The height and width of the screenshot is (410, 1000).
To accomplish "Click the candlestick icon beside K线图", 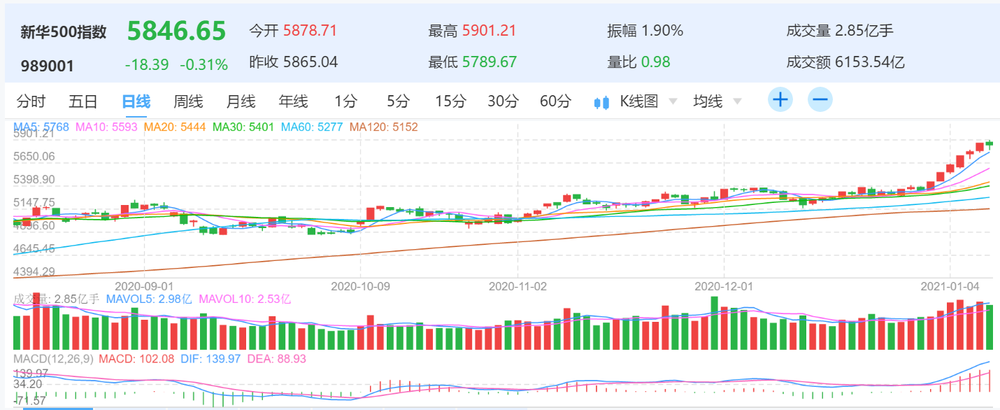I will coord(602,101).
